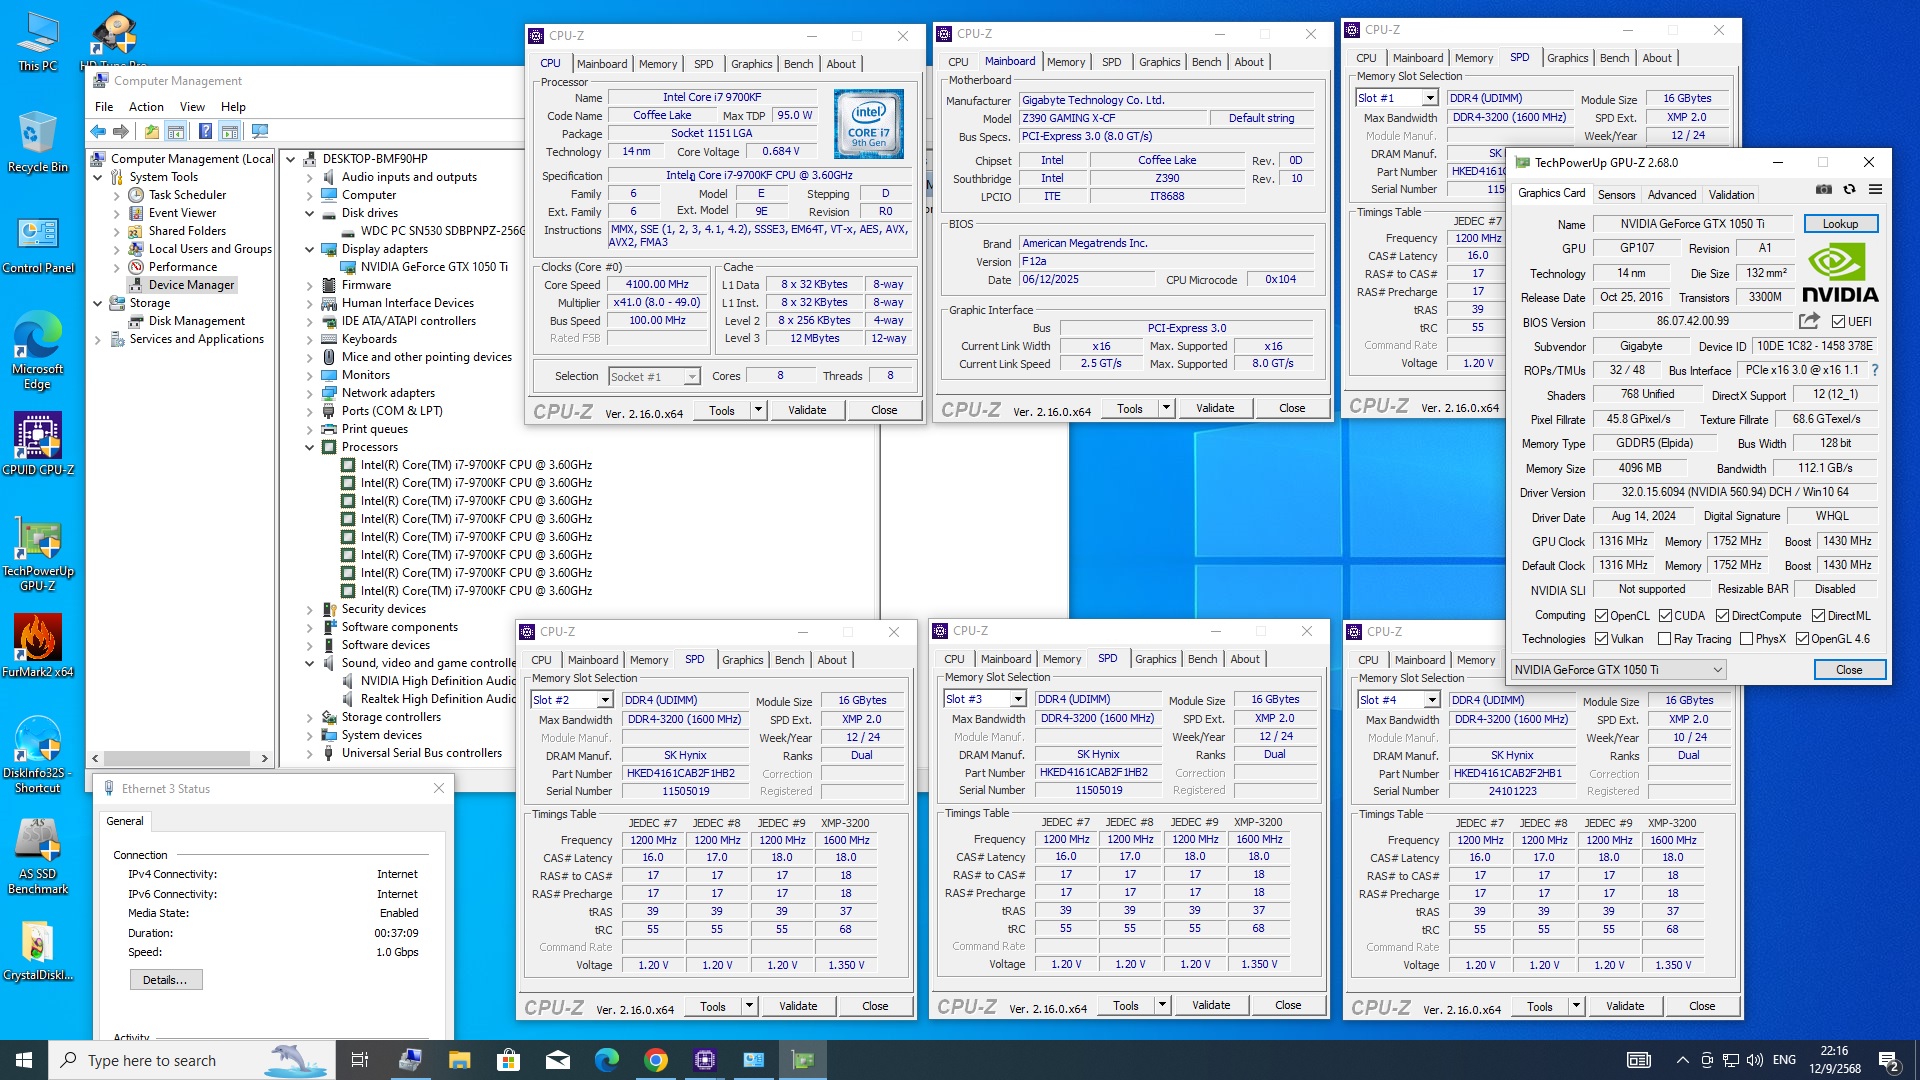
Task: Open the Action menu in Computer Management
Action: (146, 107)
